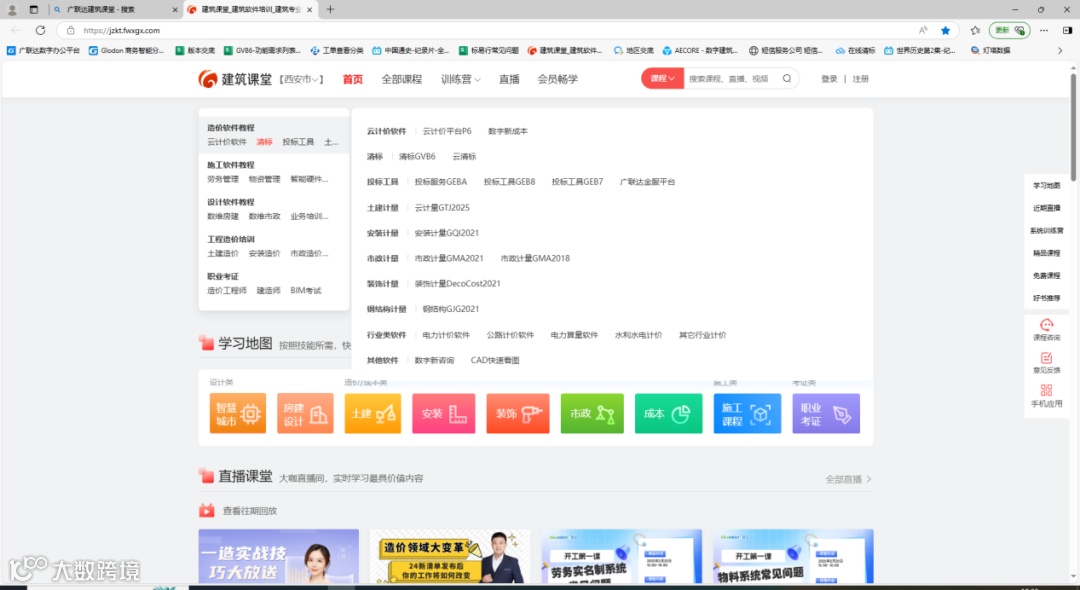Open 会员畅学 navigation item
The height and width of the screenshot is (590, 1080).
click(557, 79)
